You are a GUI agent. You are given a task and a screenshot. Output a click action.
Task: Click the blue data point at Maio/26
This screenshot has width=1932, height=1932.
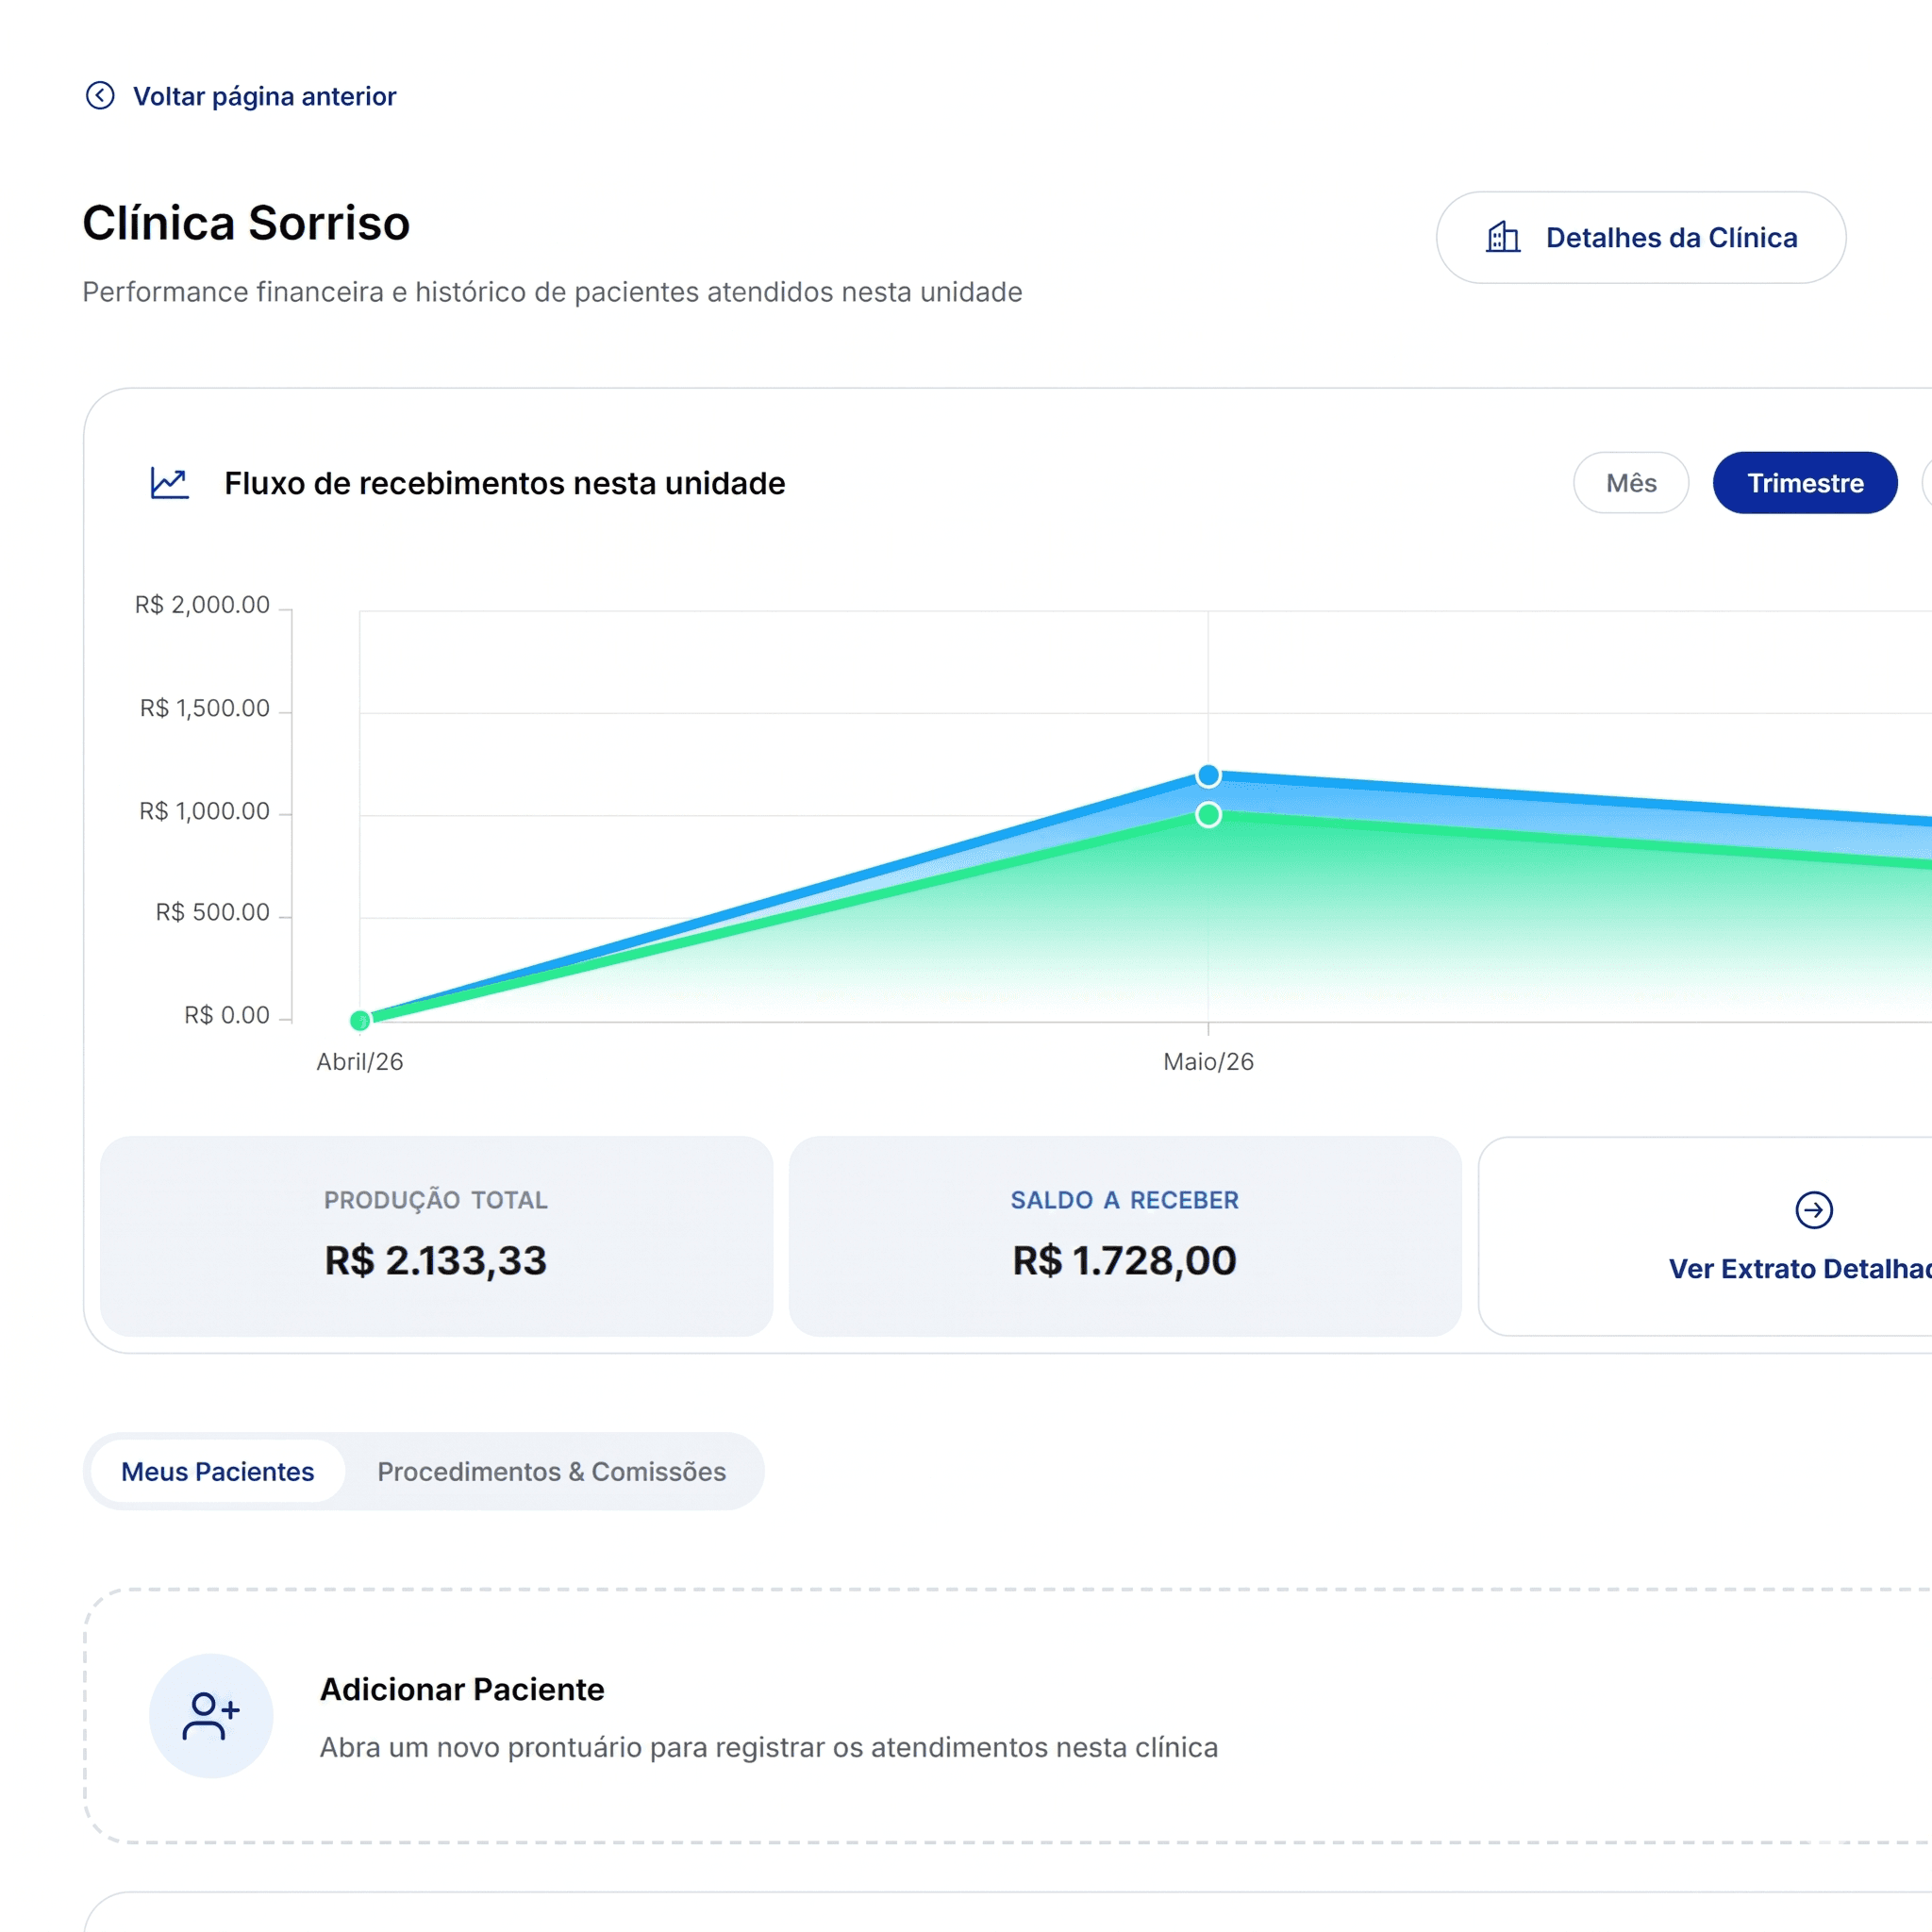(1208, 776)
